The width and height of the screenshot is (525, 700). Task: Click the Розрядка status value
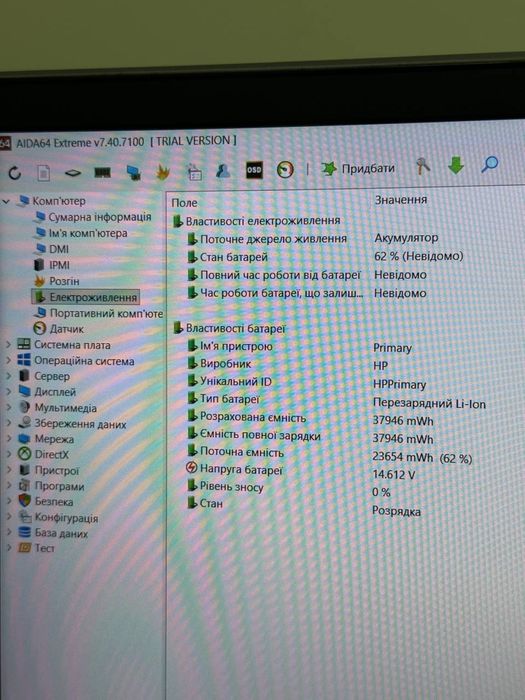[396, 511]
